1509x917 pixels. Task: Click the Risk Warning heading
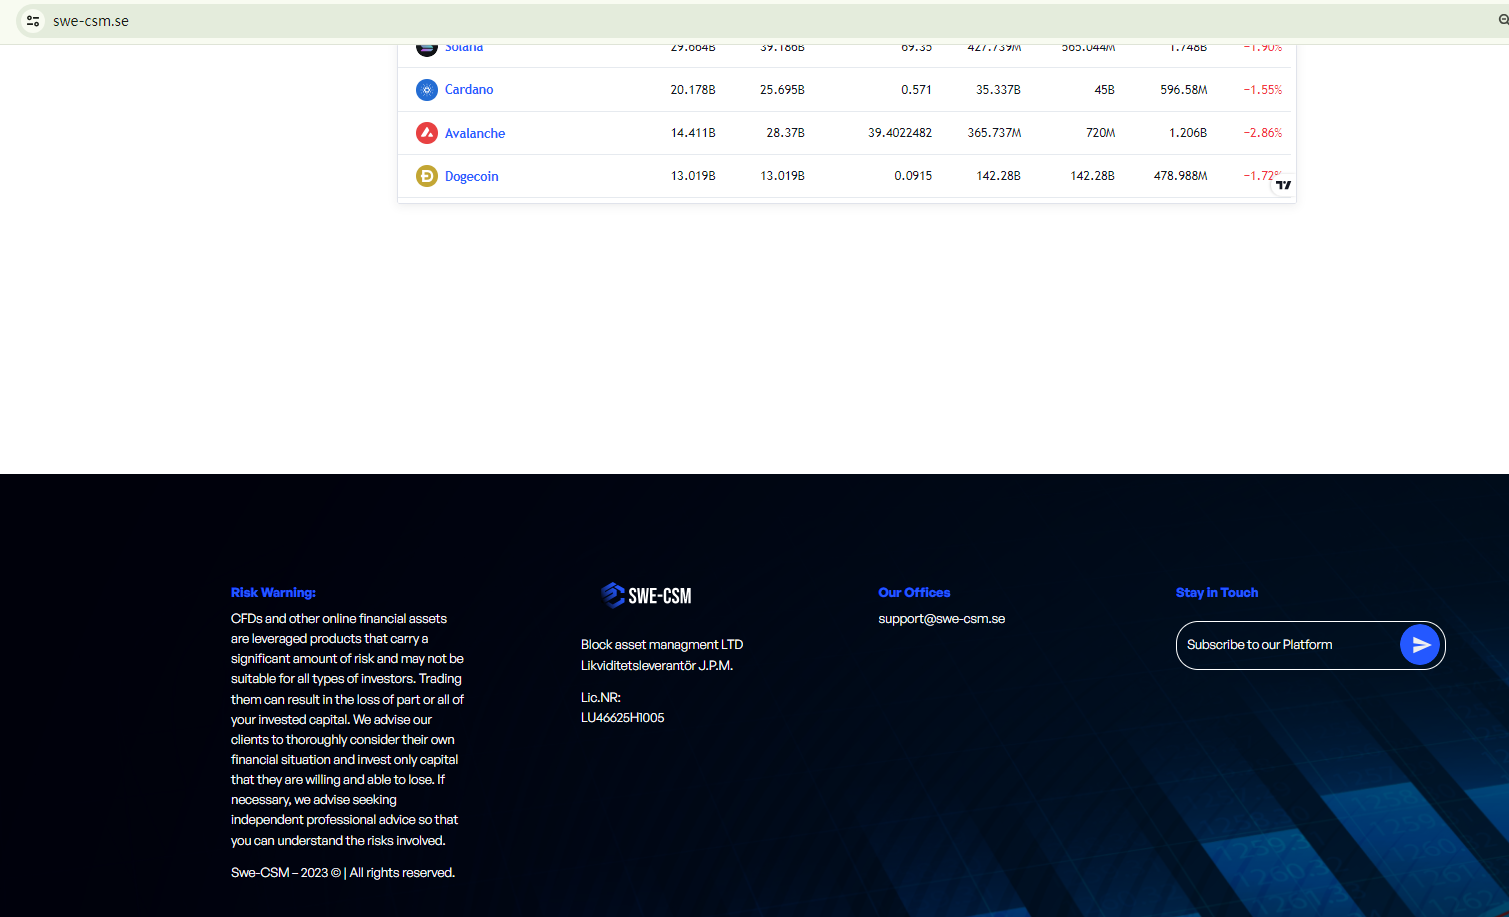[273, 593]
